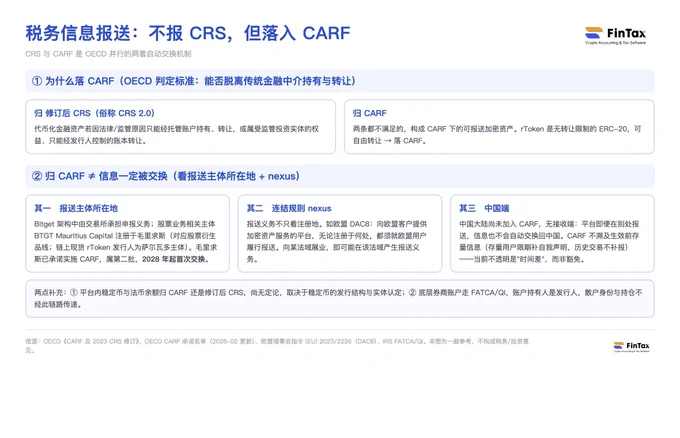Click body text starting 代币化金融资产若因法律

(177, 135)
